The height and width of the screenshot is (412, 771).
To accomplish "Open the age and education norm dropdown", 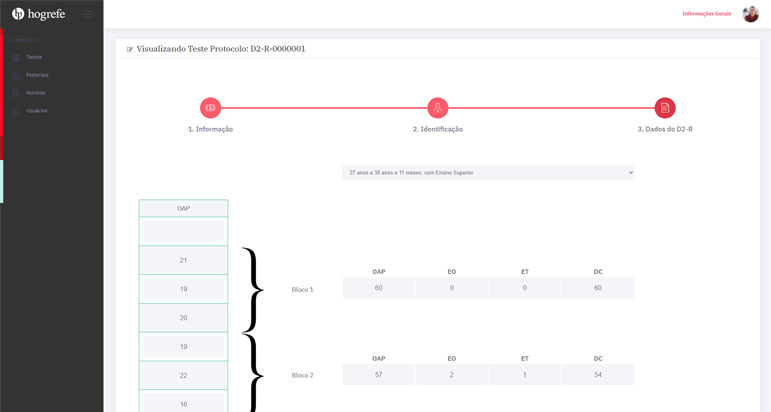I will pos(488,173).
